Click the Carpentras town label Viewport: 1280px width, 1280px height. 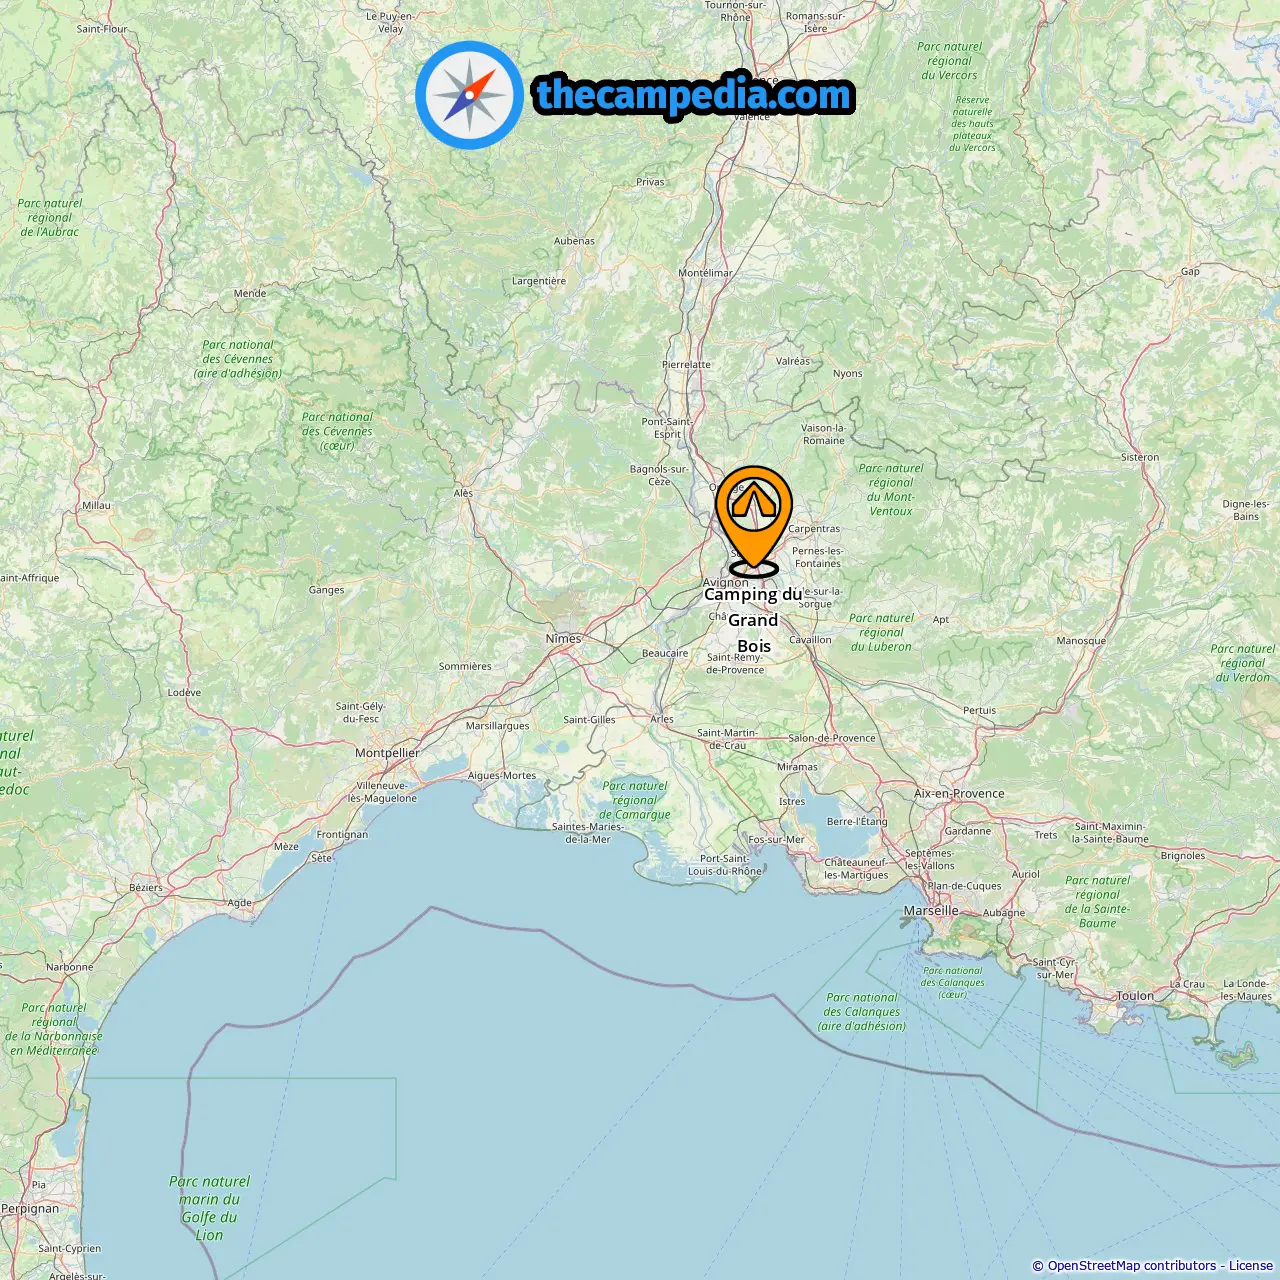point(814,529)
